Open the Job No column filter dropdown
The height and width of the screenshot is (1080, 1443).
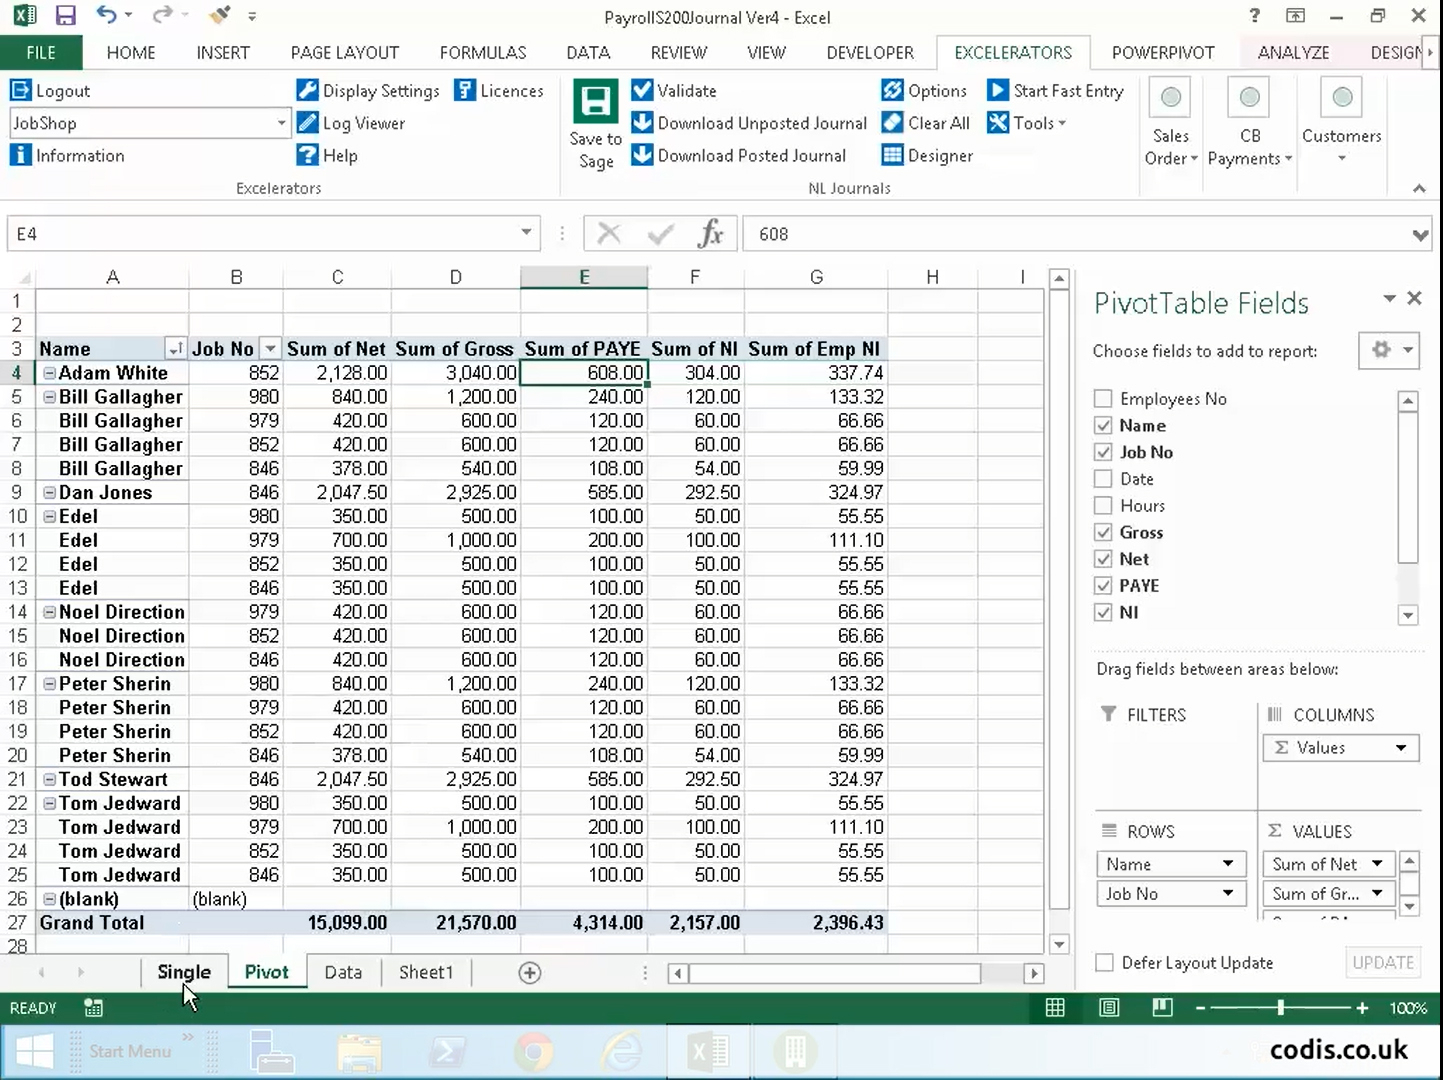coord(270,349)
